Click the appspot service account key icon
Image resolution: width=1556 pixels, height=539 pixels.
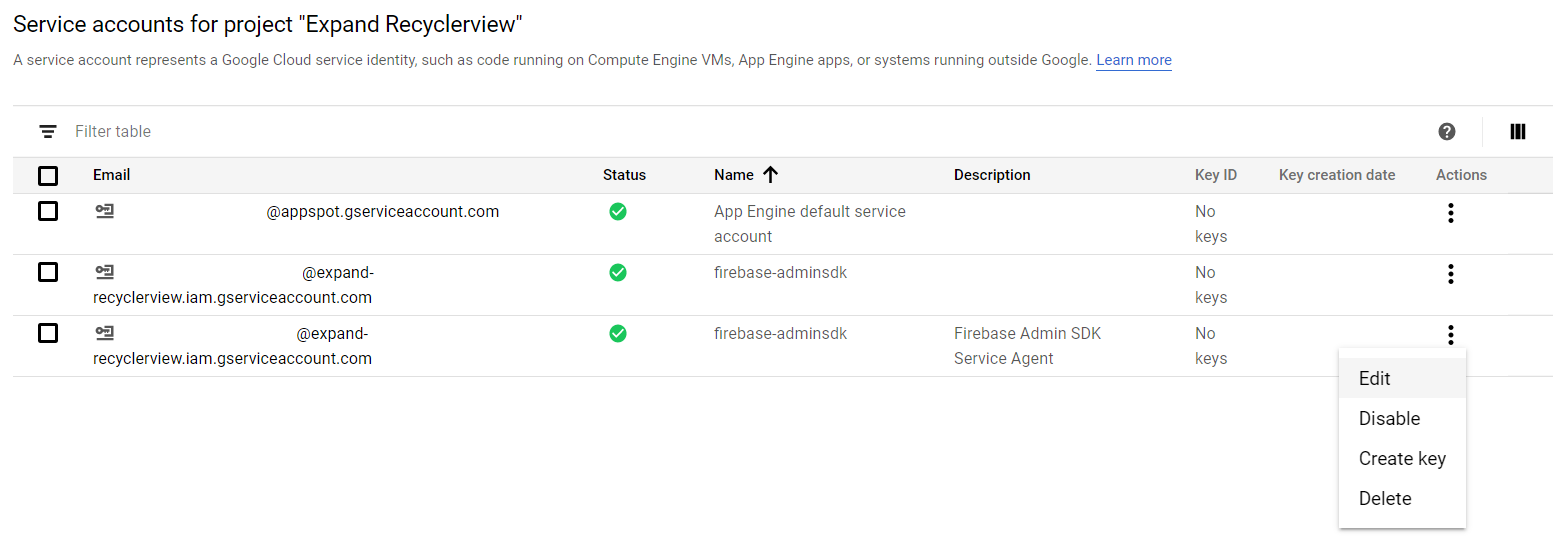104,211
